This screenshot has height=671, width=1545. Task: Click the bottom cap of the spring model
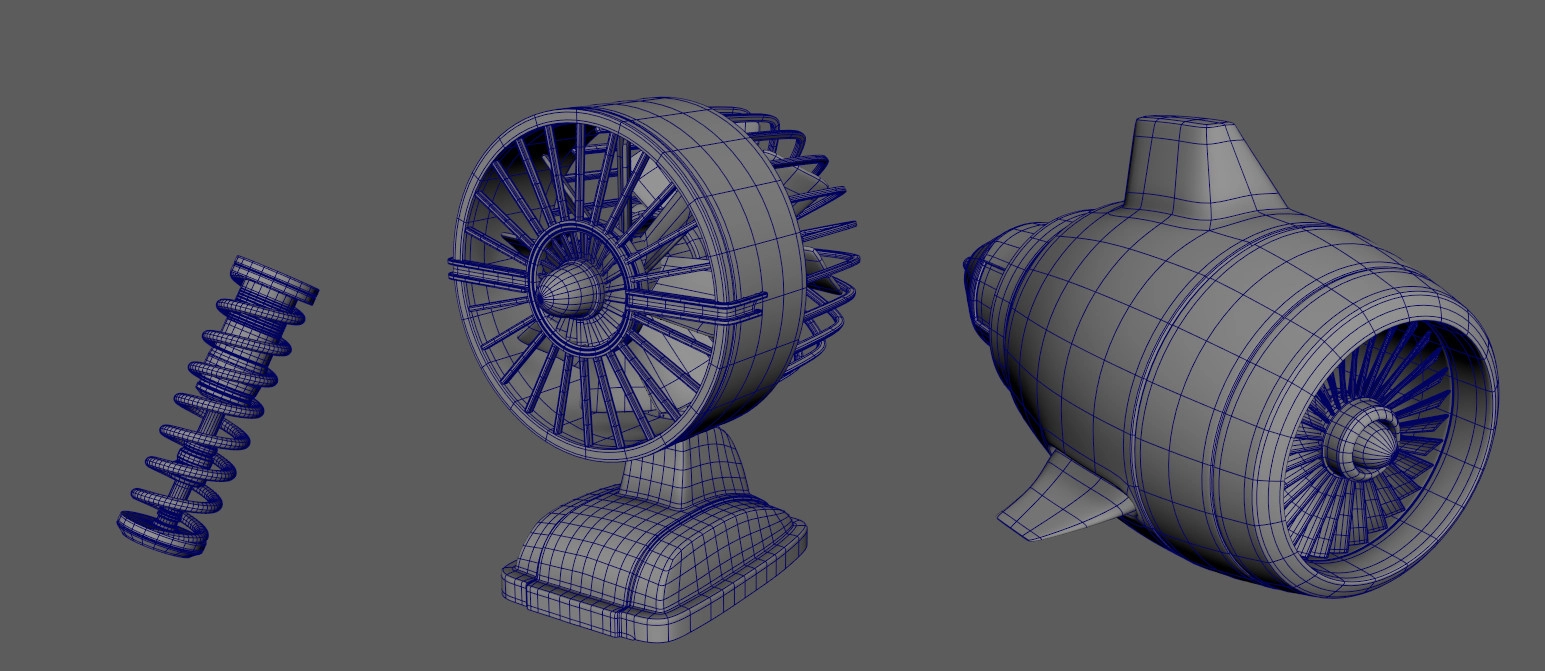162,533
